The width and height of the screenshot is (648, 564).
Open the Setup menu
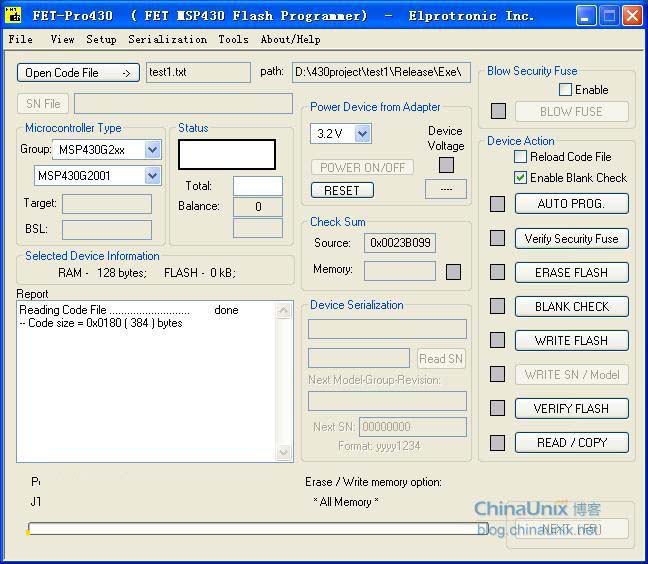(101, 39)
